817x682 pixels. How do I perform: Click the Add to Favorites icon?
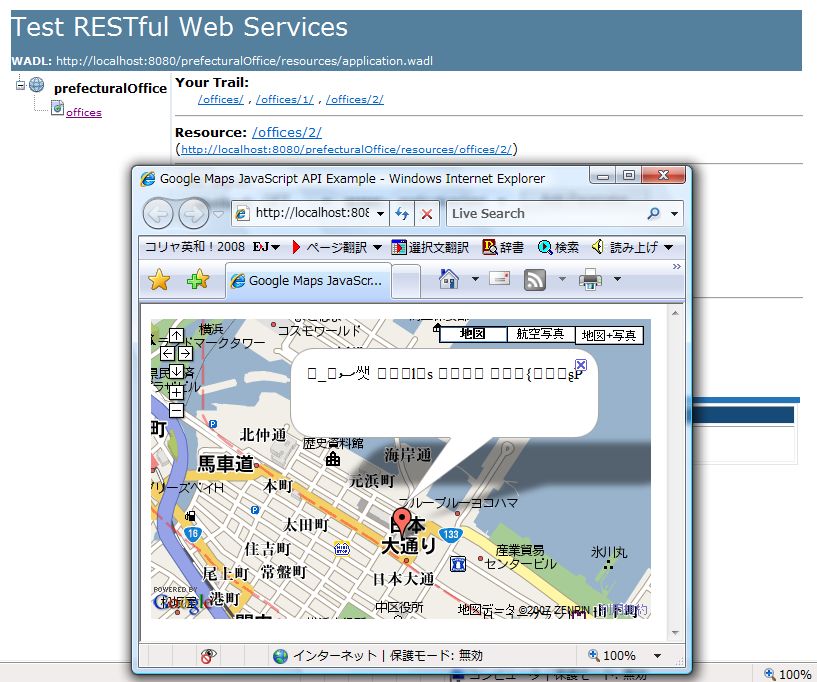pos(198,280)
